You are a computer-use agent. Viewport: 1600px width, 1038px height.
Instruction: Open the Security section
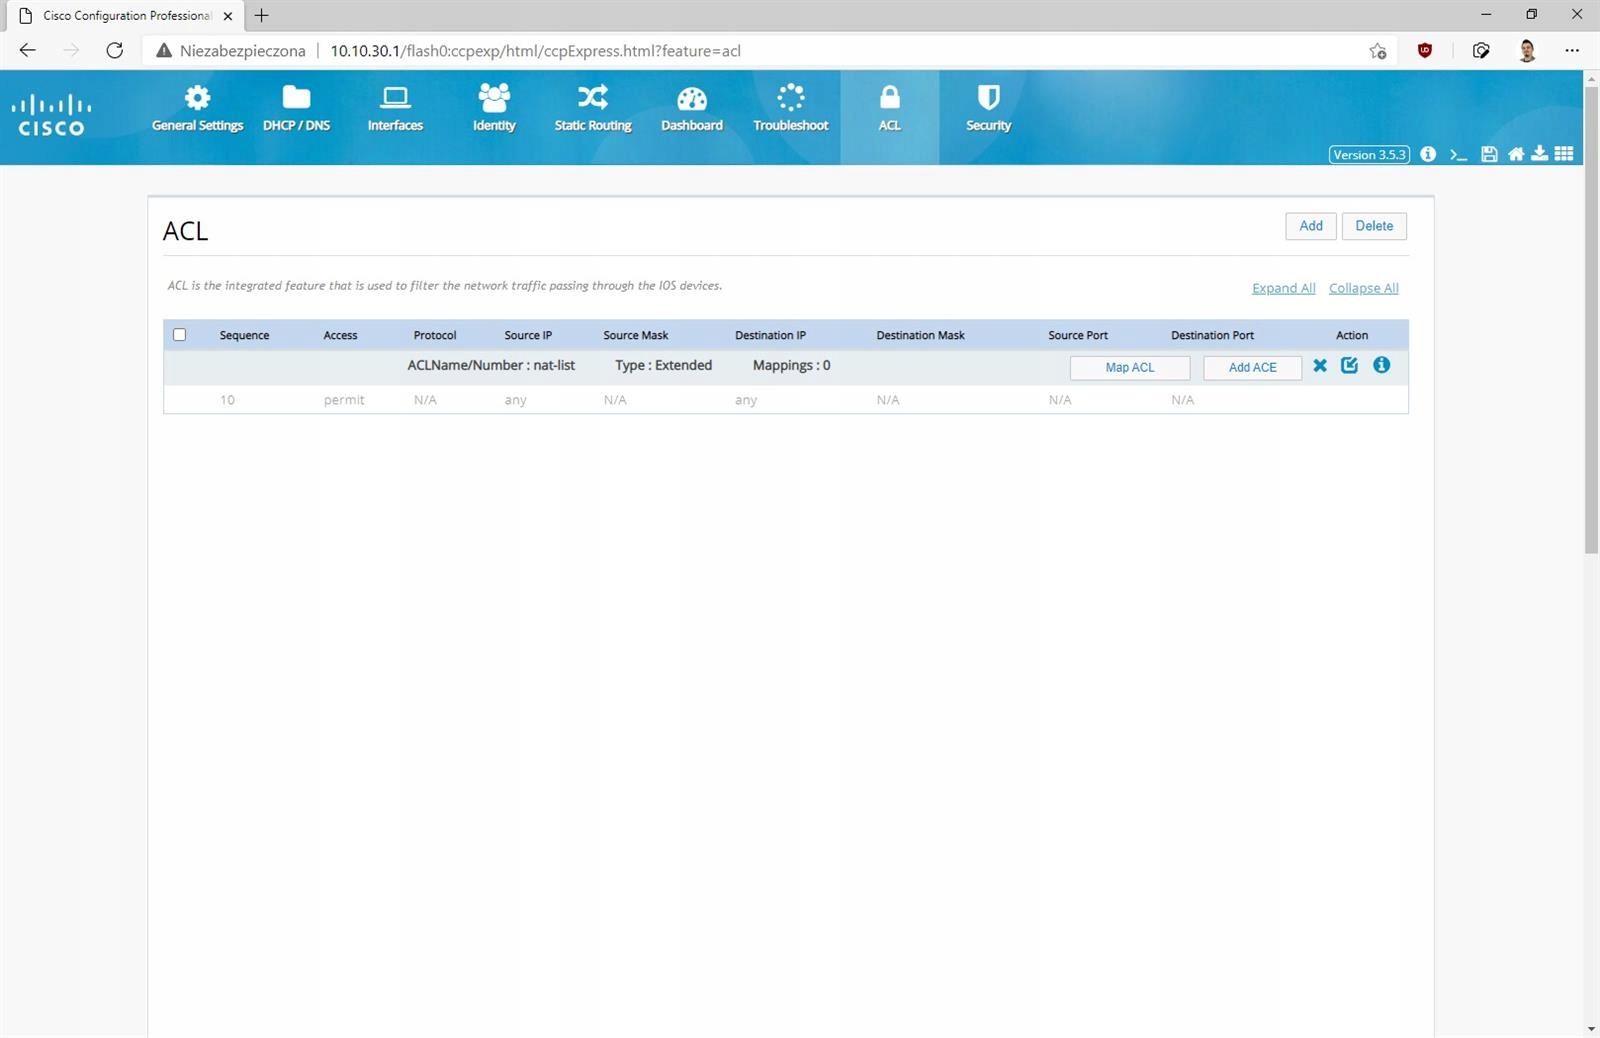point(988,108)
